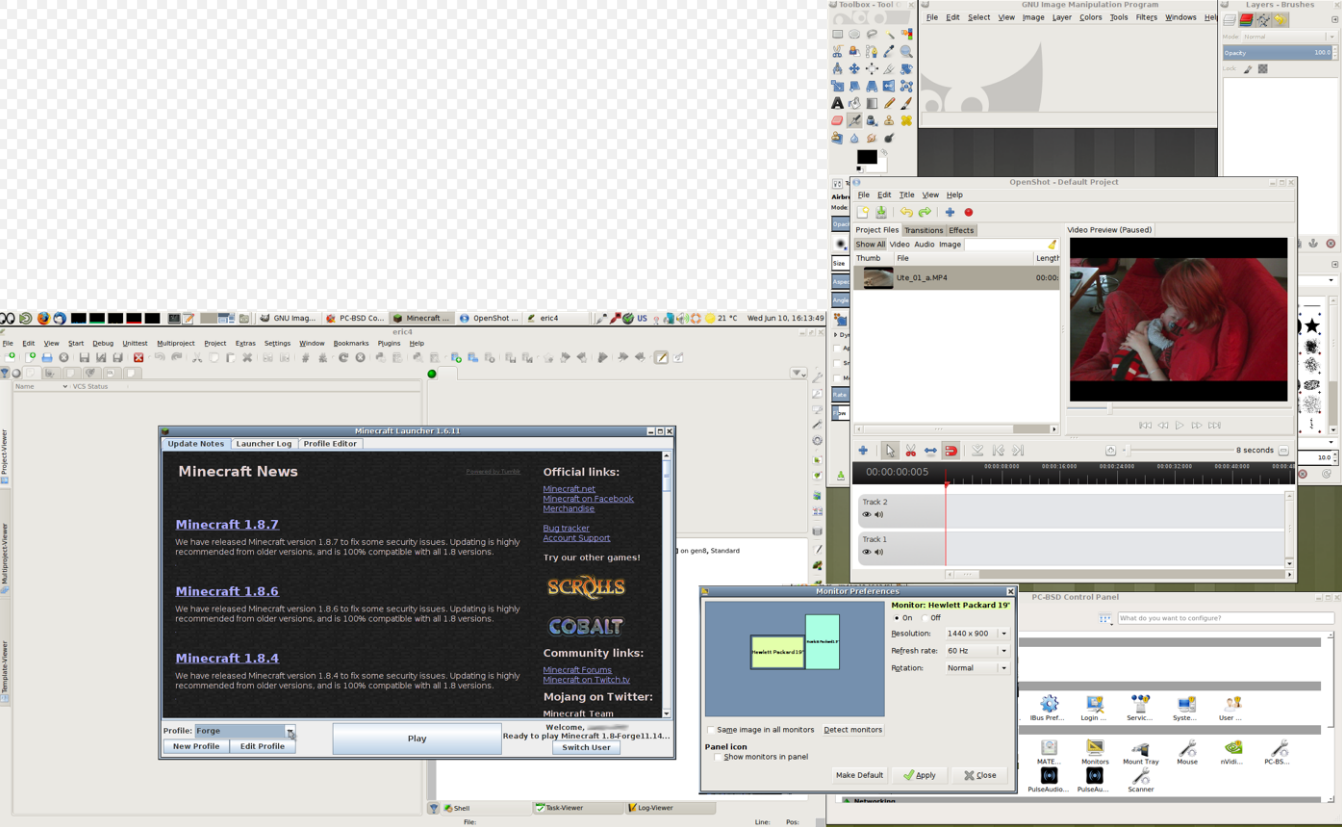Click the red record button in OpenShot toolbar
This screenshot has height=827, width=1342.
coord(968,212)
